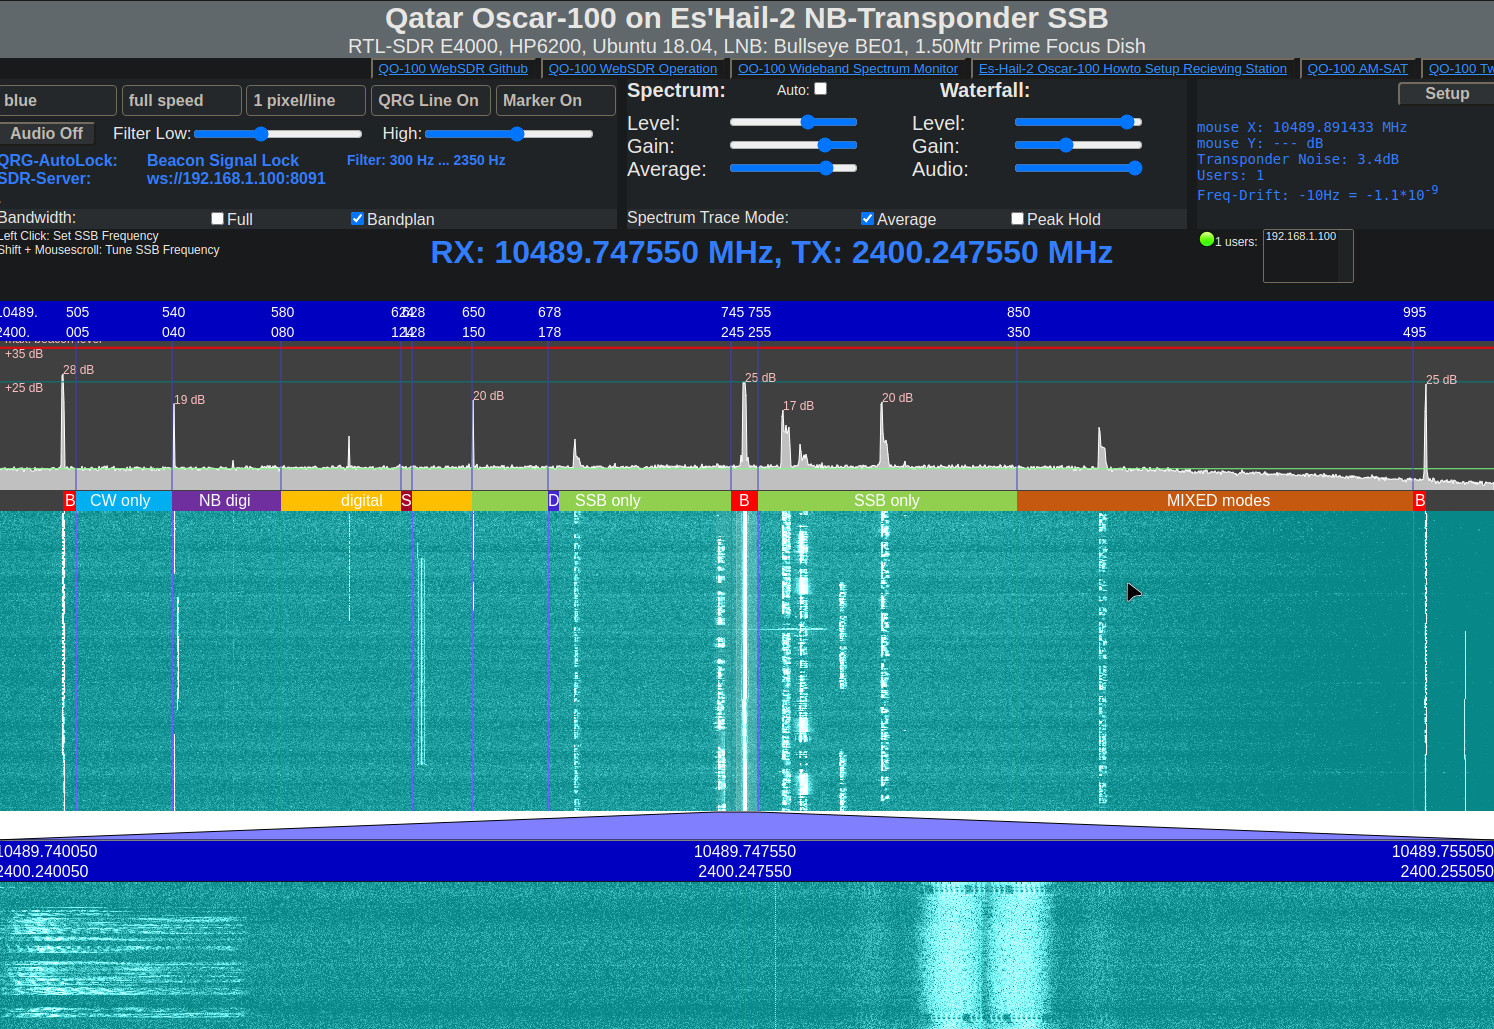The image size is (1494, 1029).
Task: Click the red S marker in bandplan
Action: 406,501
